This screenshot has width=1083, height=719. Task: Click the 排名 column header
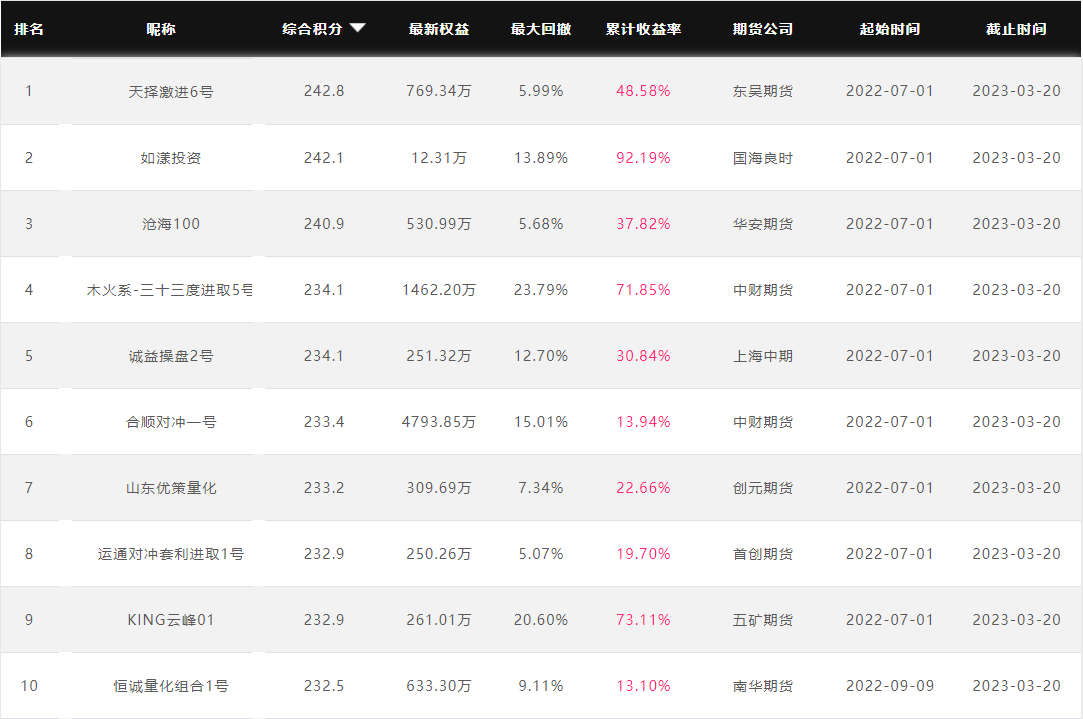29,29
